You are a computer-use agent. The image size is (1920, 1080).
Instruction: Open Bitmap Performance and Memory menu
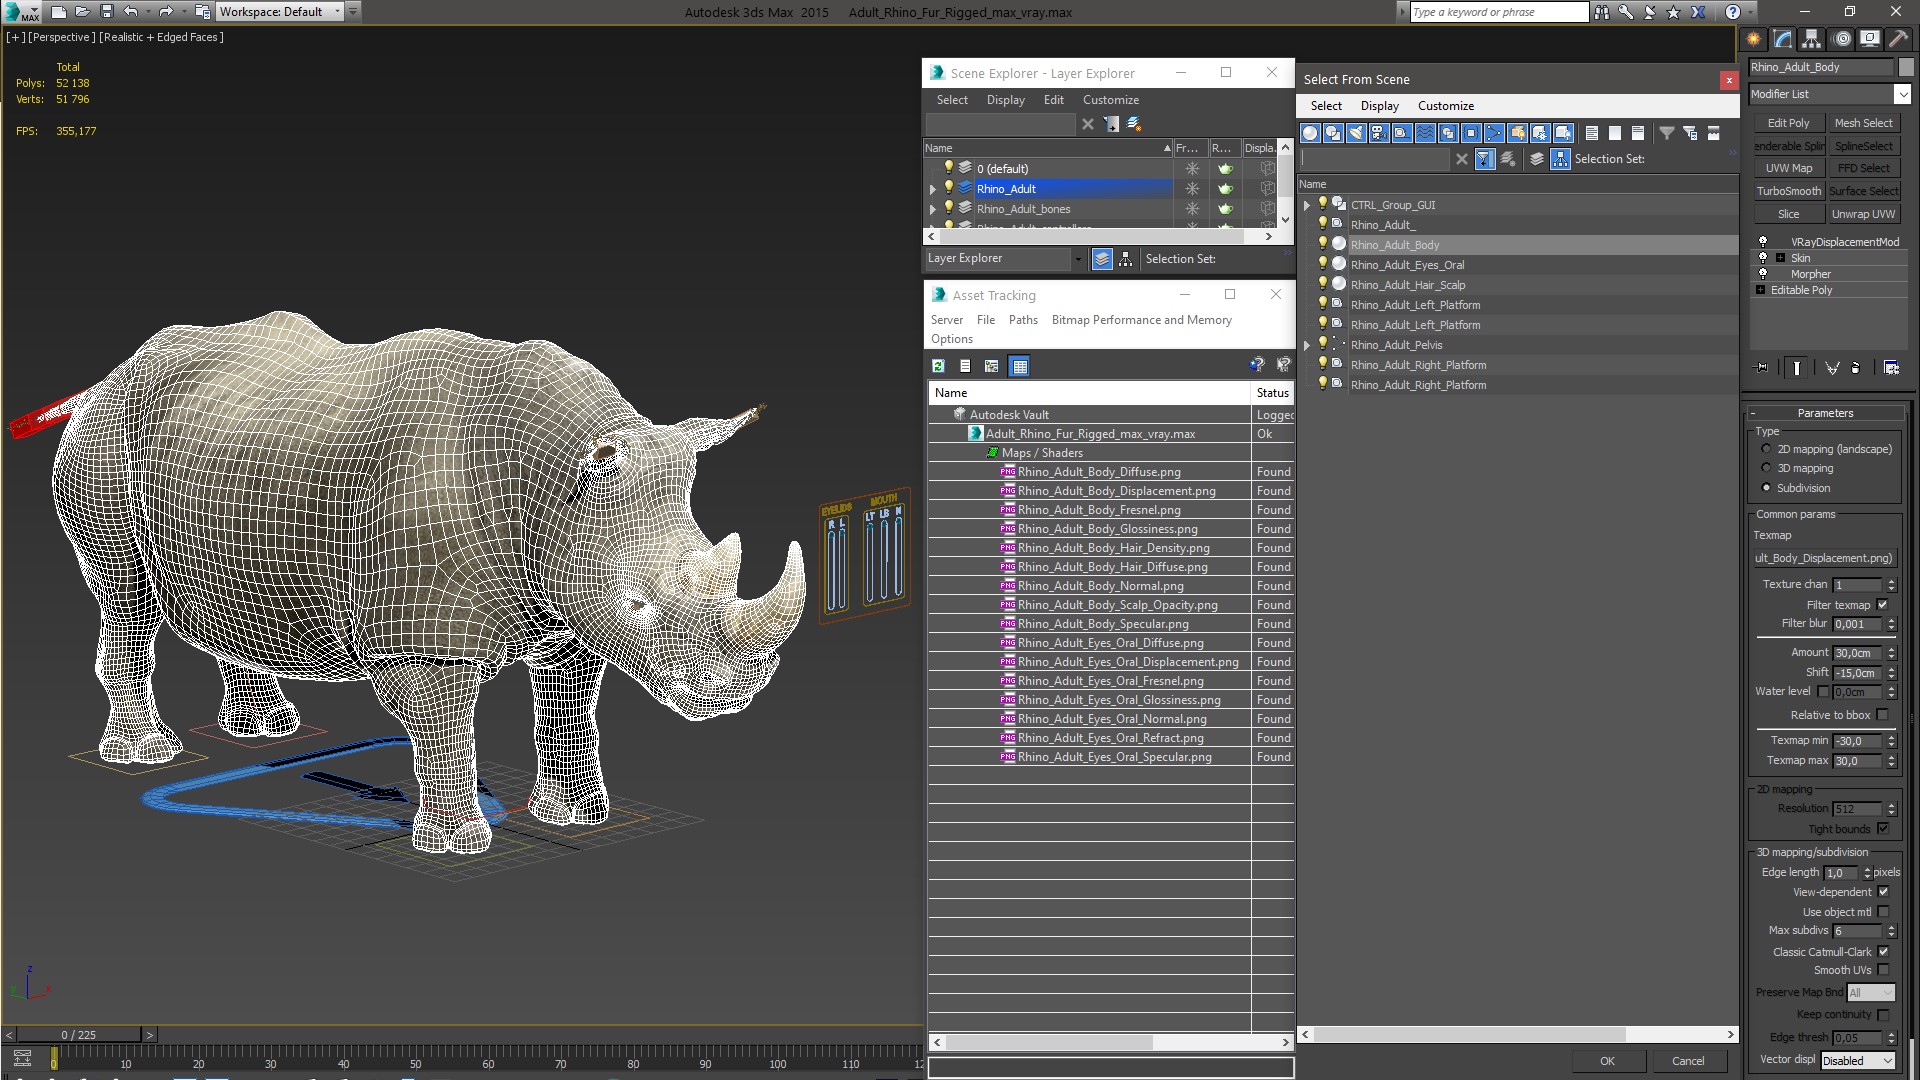pos(1141,320)
